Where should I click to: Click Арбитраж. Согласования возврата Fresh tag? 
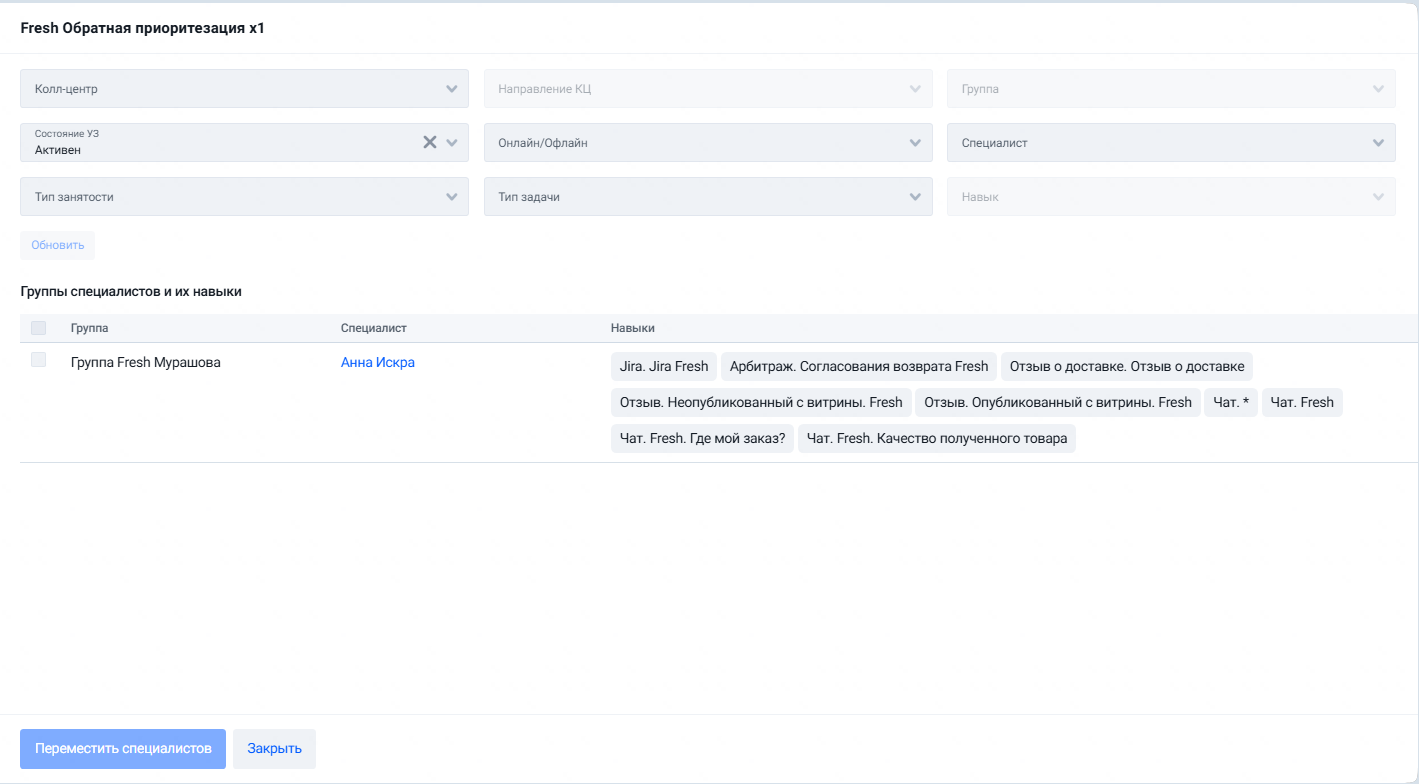click(859, 366)
